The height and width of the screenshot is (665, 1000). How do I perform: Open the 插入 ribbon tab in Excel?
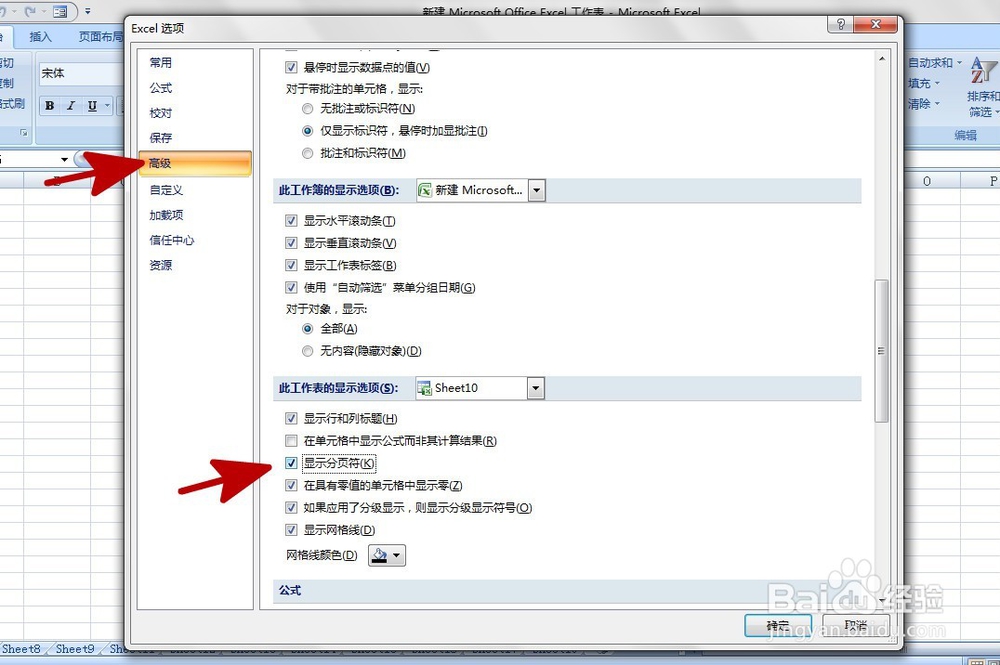pyautogui.click(x=40, y=37)
